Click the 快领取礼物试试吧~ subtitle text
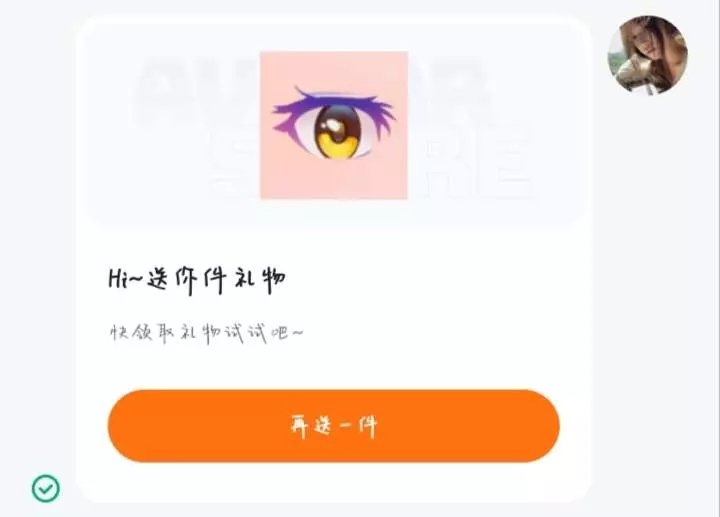 click(x=206, y=333)
